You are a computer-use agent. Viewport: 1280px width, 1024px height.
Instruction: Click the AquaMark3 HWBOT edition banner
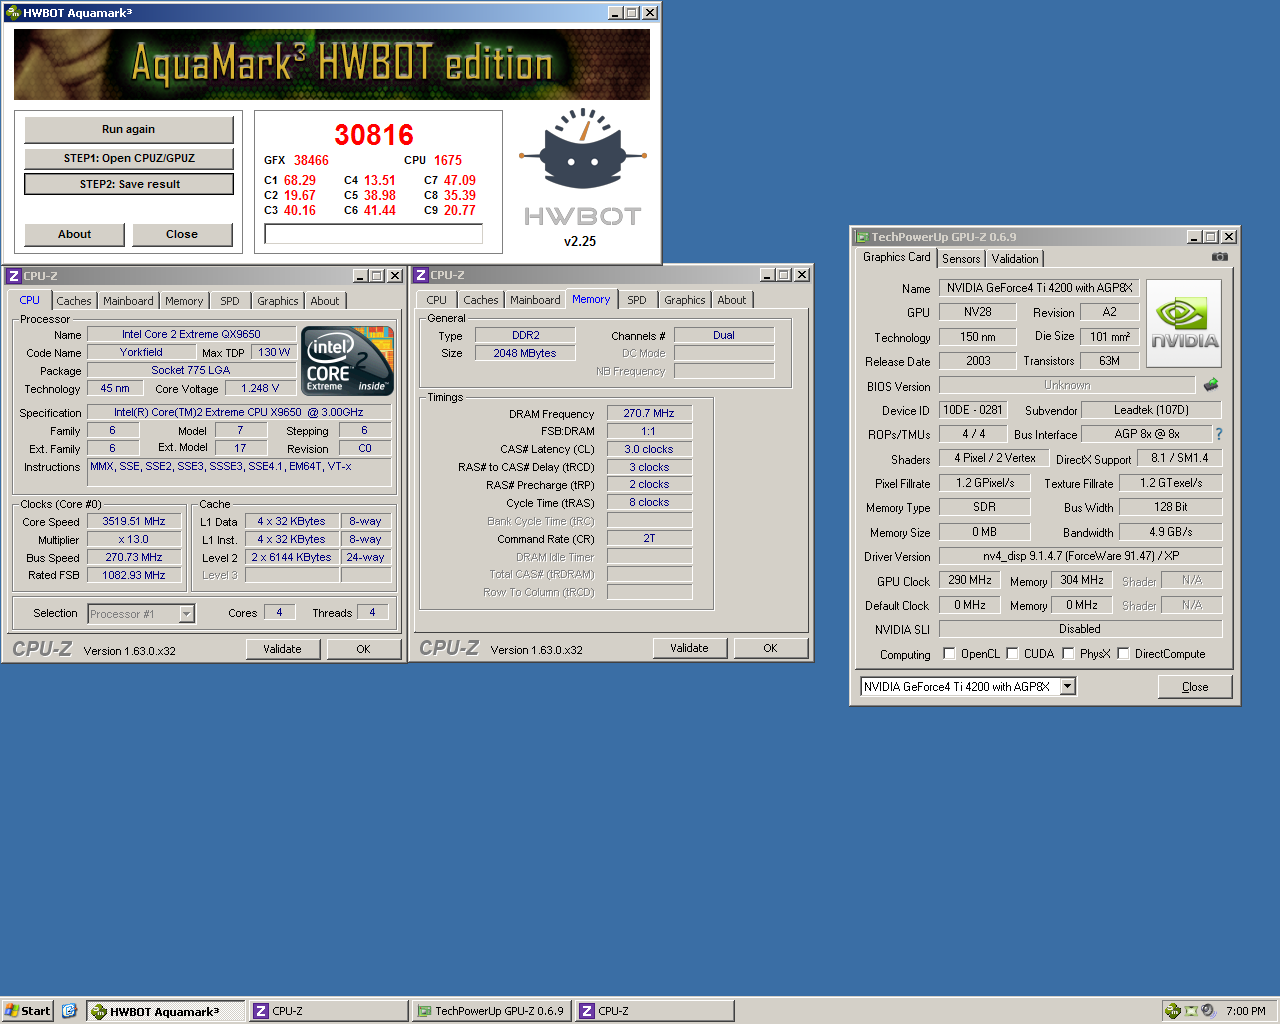click(x=332, y=64)
